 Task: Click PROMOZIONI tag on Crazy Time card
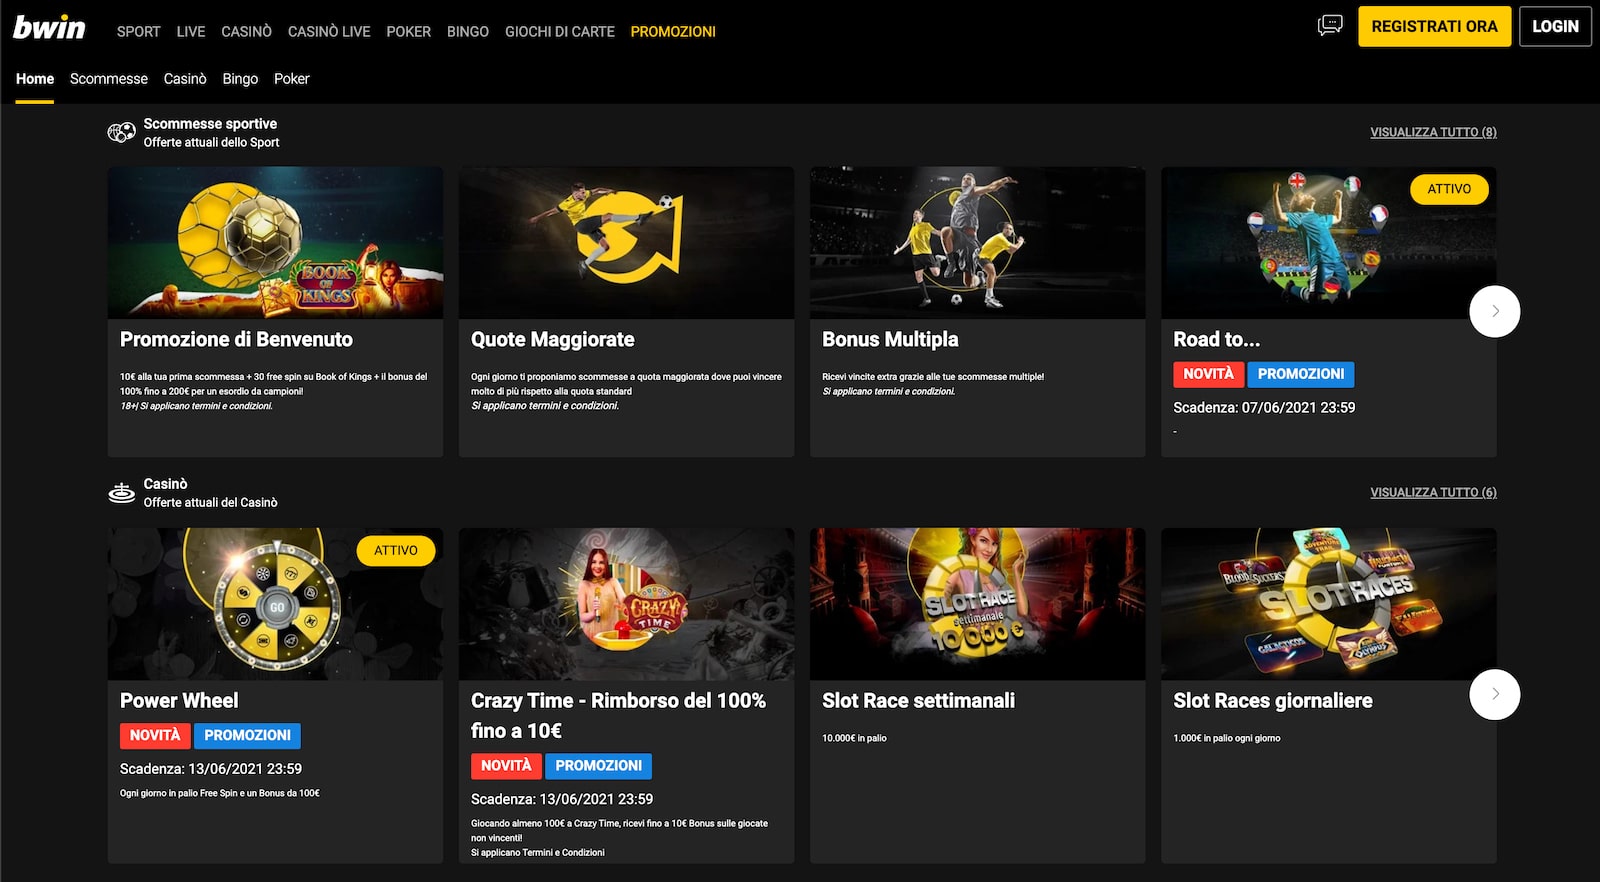pos(598,766)
